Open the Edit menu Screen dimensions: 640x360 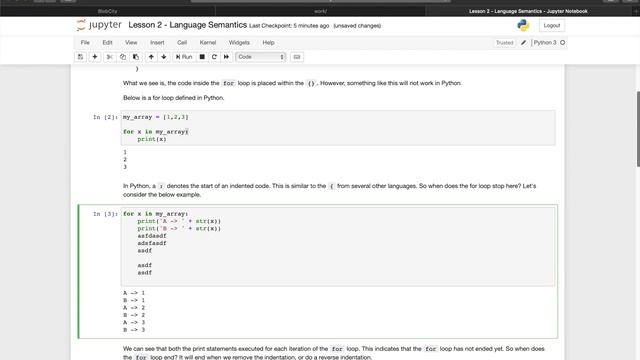[x=107, y=42]
